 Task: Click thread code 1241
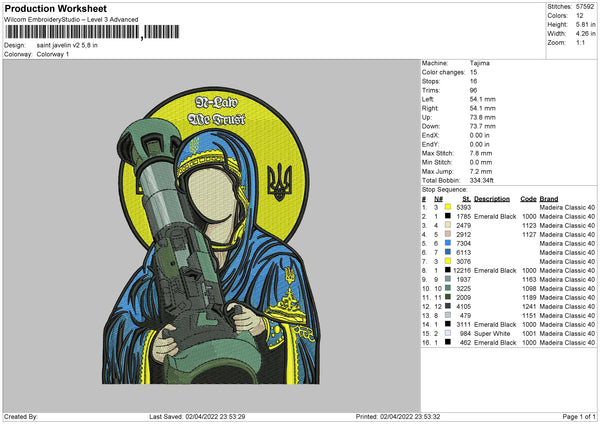pos(529,307)
